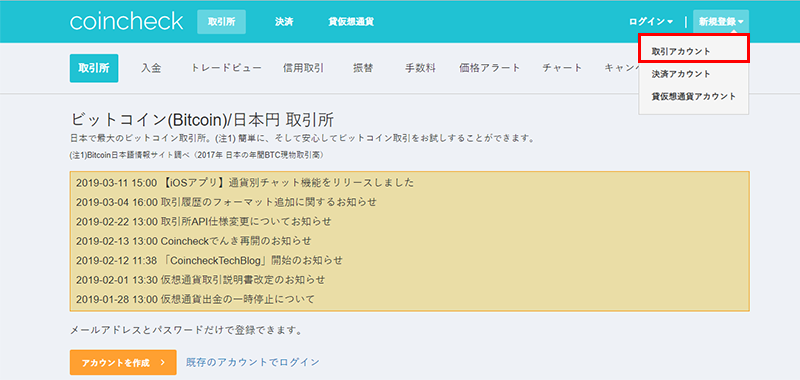
Task: Open 価格アラート section
Action: coord(490,68)
